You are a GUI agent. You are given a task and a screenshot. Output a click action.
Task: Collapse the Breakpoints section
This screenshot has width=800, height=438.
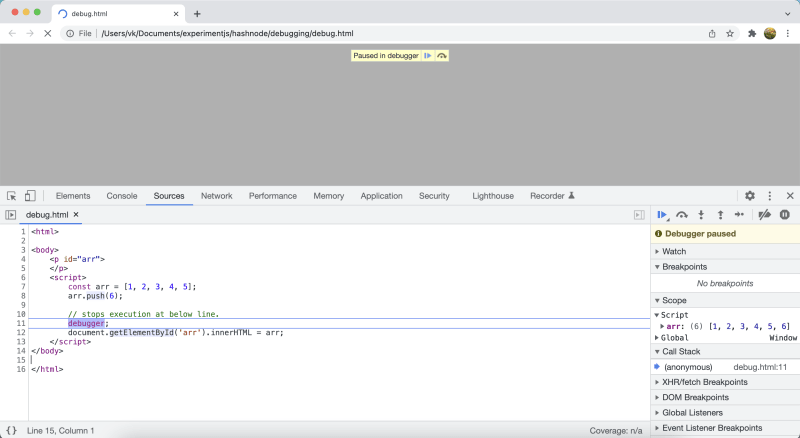point(725,266)
